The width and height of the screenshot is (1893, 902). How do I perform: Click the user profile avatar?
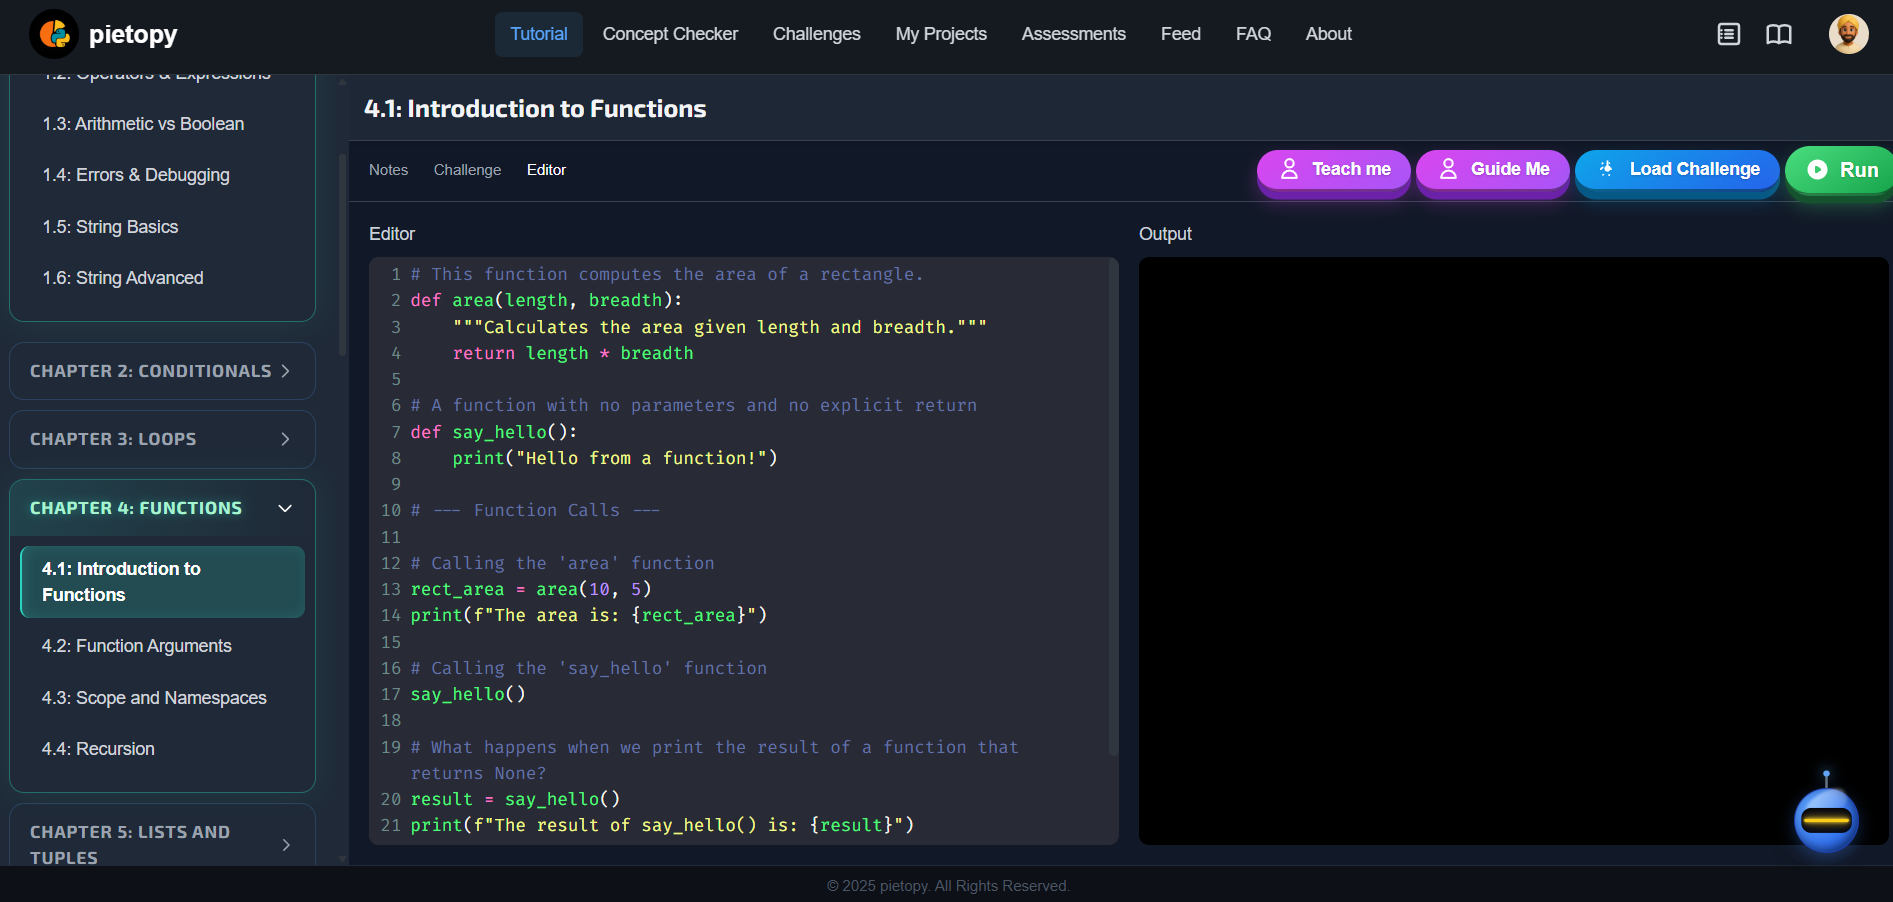1849,33
